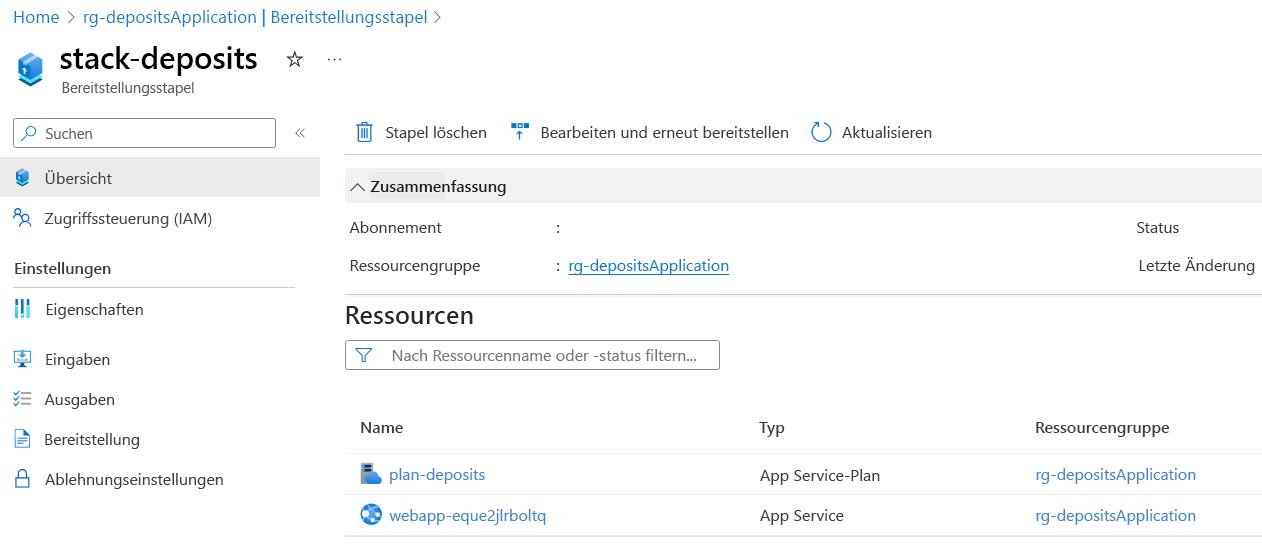Click the App Service type cell in the webapp row
The width and height of the screenshot is (1262, 550).
(802, 516)
